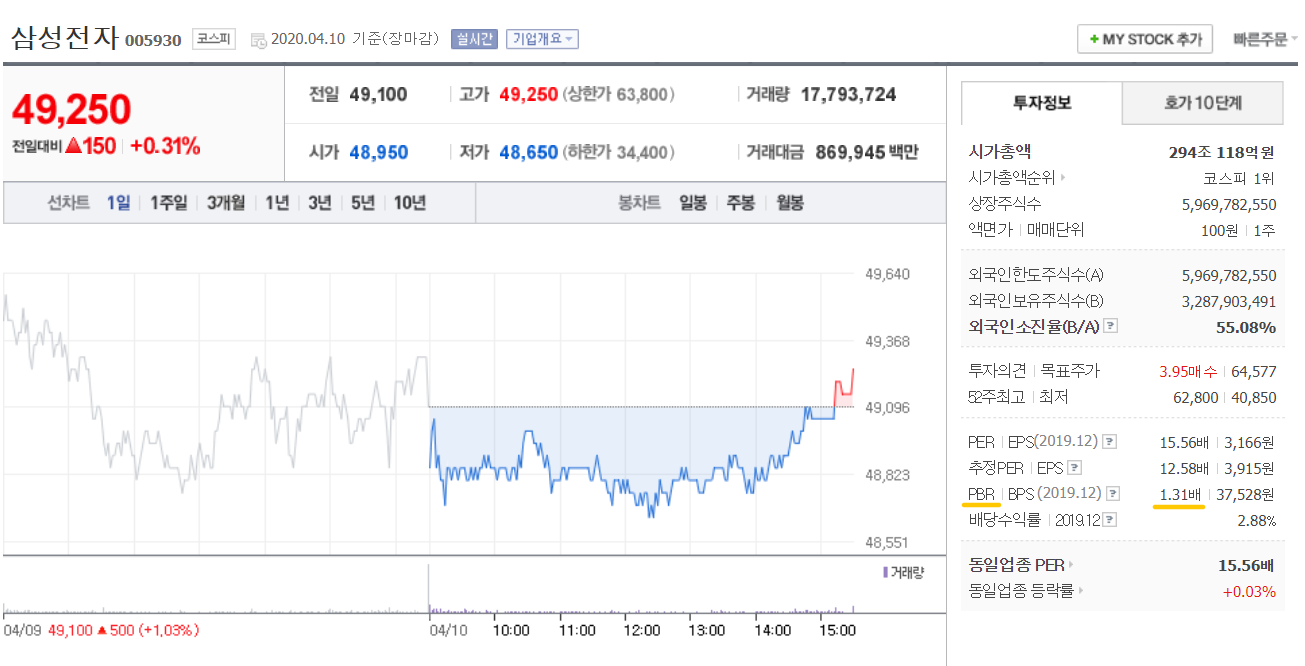Click the current price 49,250
The width and height of the screenshot is (1305, 666).
click(72, 110)
